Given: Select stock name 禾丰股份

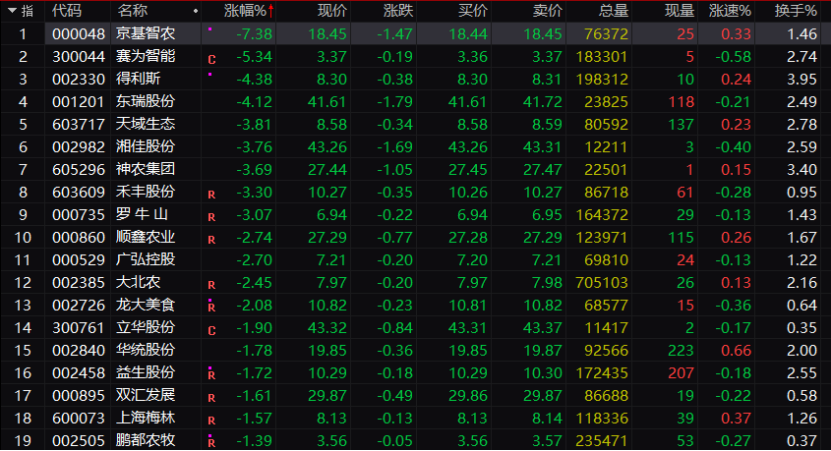Looking at the screenshot, I should tap(145, 192).
